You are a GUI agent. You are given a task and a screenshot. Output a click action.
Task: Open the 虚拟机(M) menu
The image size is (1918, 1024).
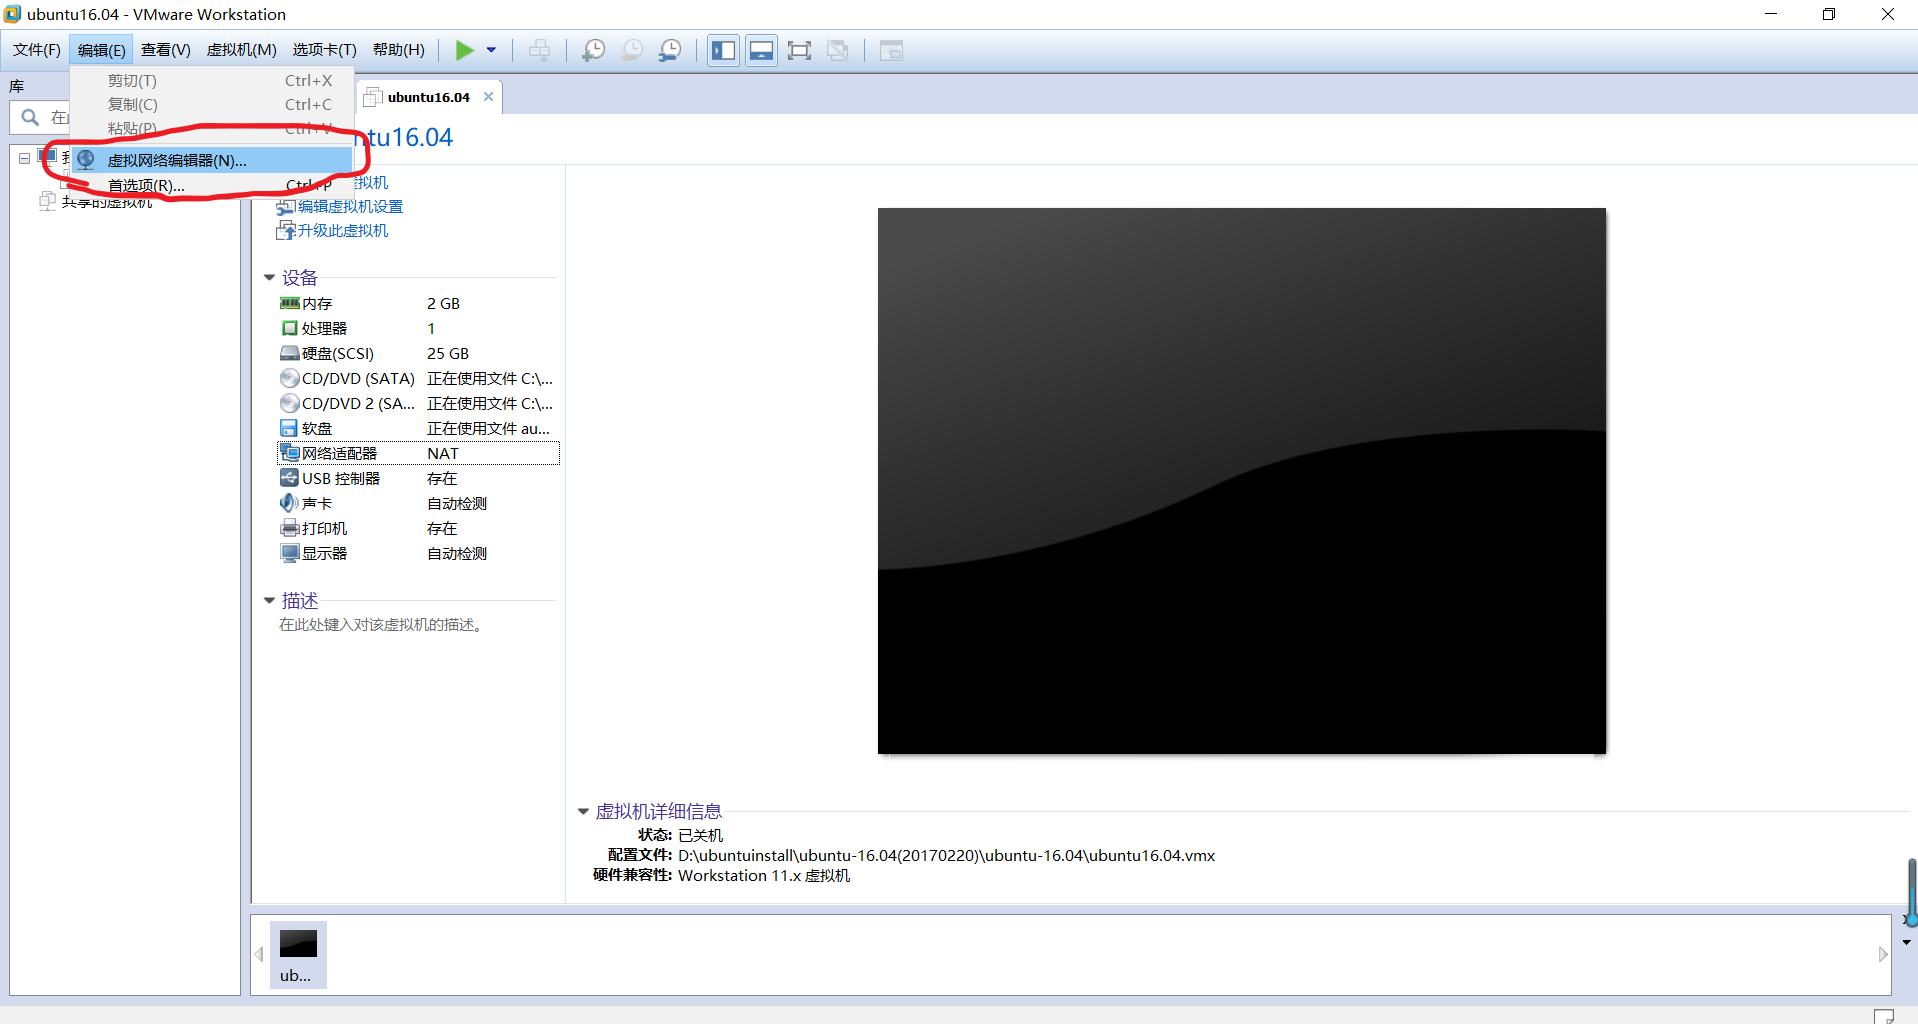(242, 50)
